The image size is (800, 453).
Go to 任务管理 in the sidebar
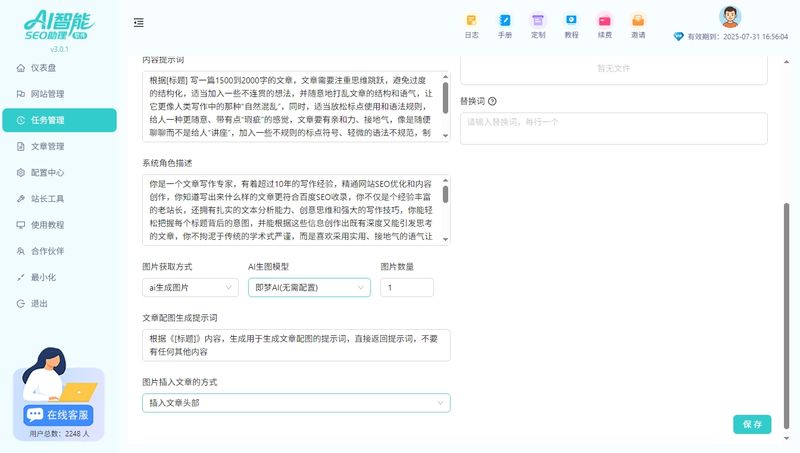pos(59,120)
